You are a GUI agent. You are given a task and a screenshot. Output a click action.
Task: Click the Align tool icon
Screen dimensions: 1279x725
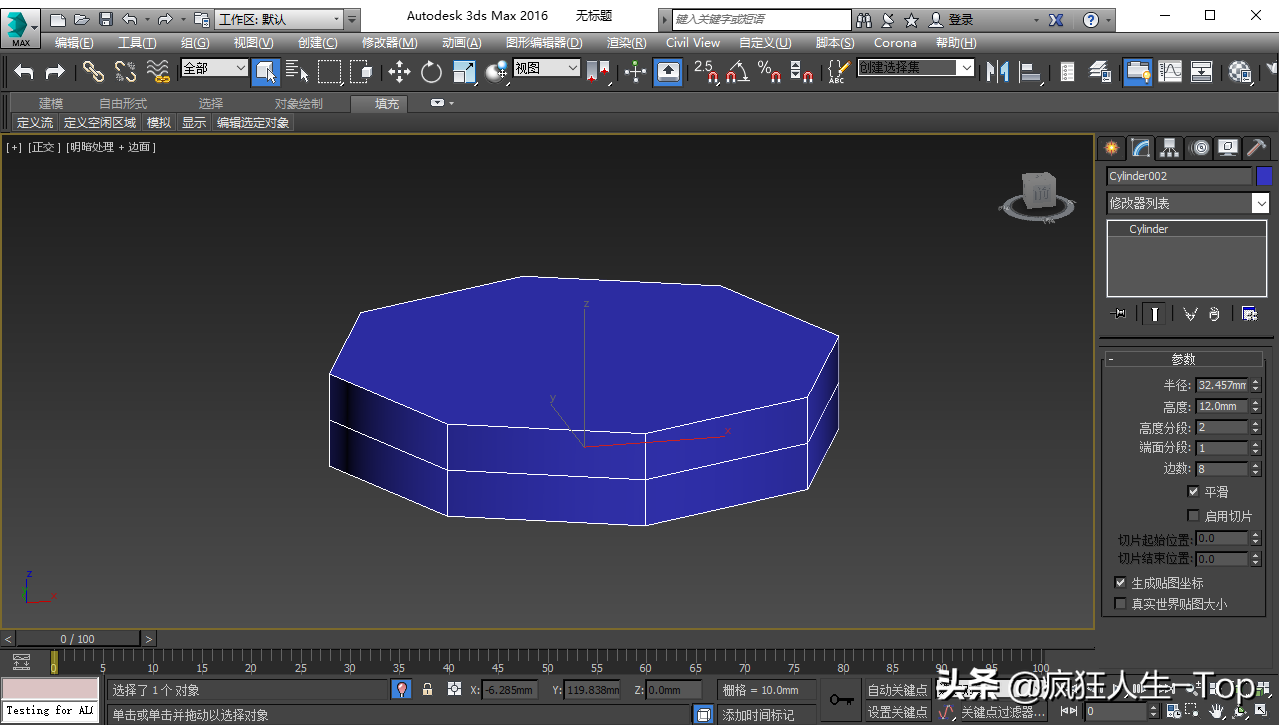1029,71
